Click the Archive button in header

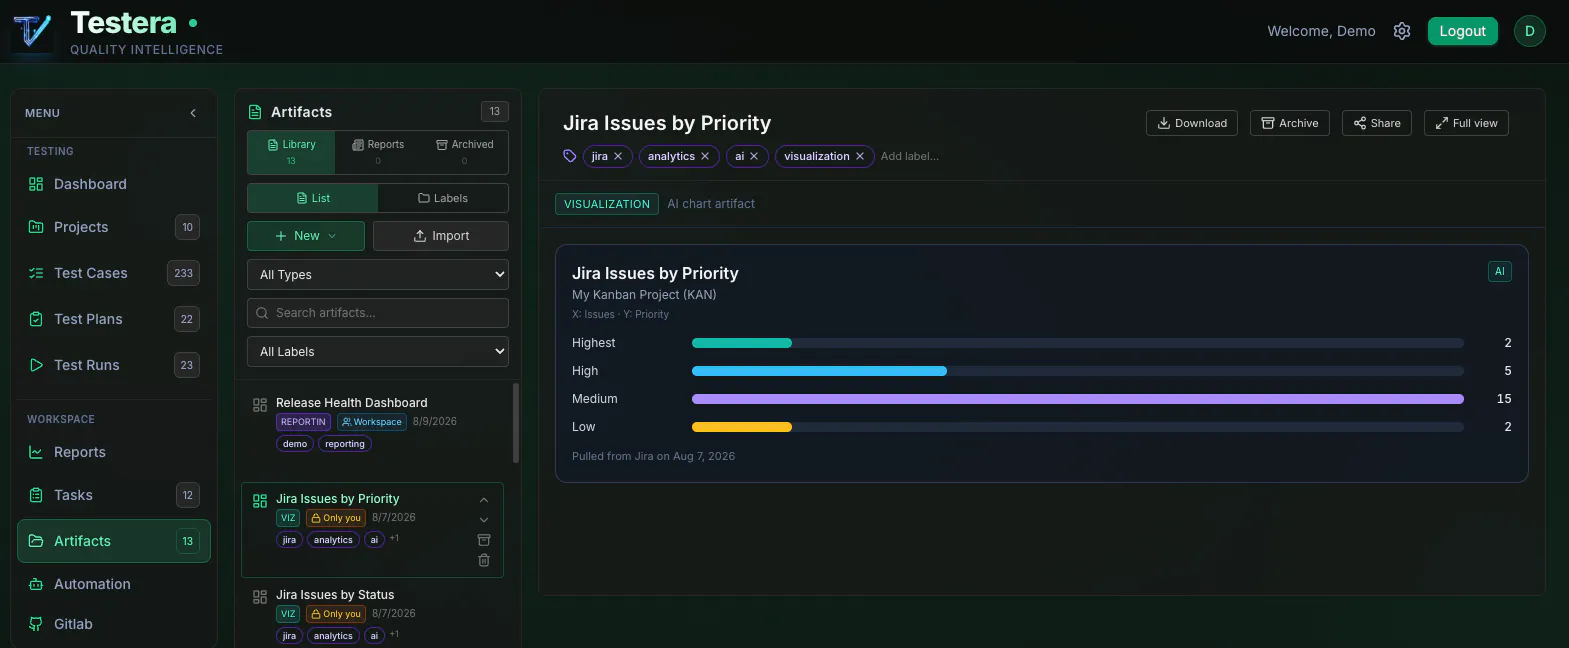click(x=1290, y=123)
